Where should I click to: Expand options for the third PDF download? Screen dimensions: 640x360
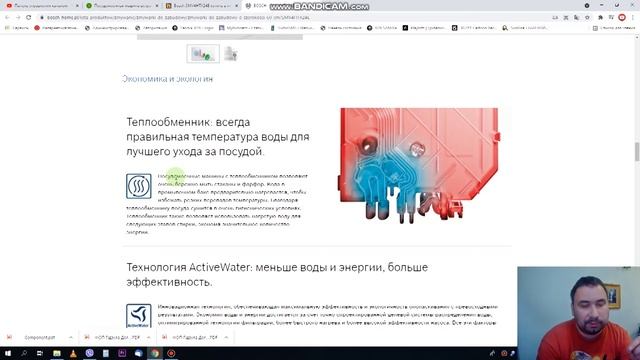(x=226, y=337)
